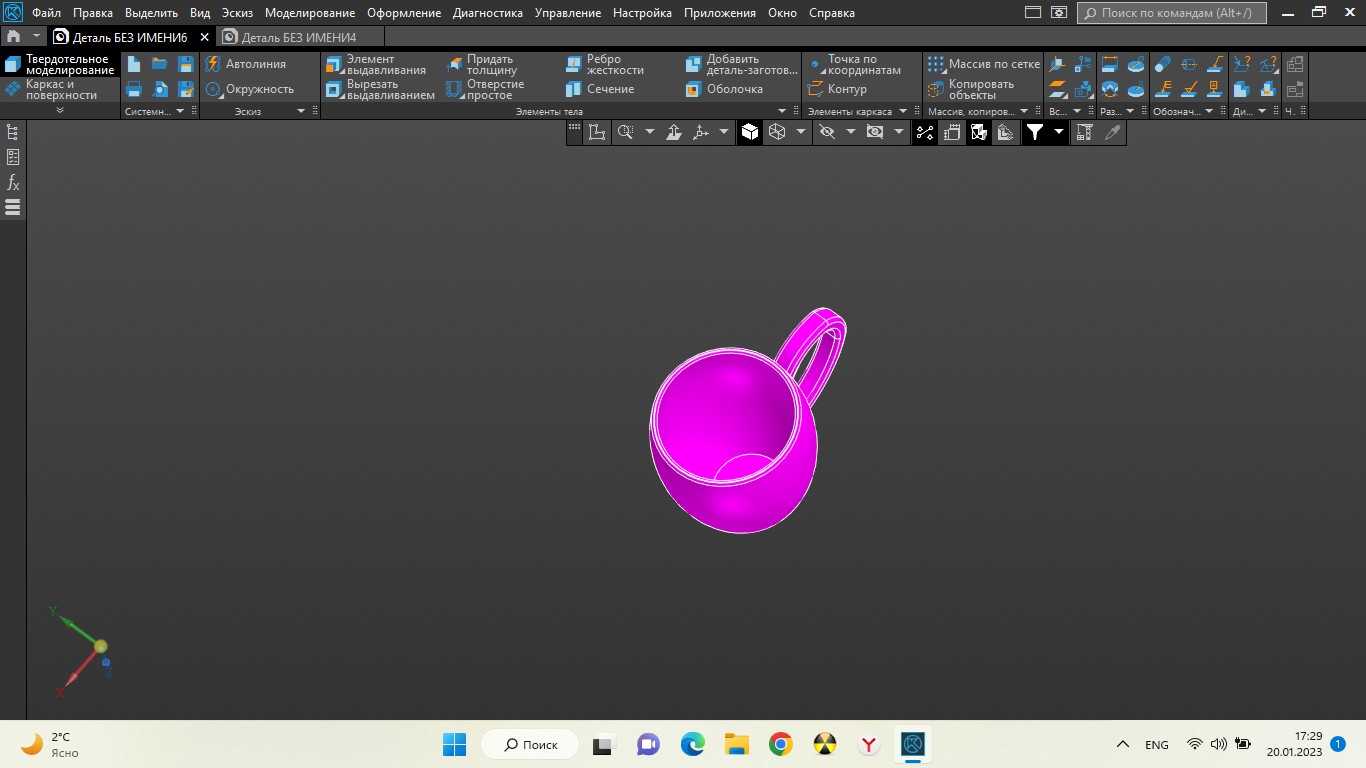The height and width of the screenshot is (768, 1366).
Task: Open the Моделирование menu
Action: (309, 13)
